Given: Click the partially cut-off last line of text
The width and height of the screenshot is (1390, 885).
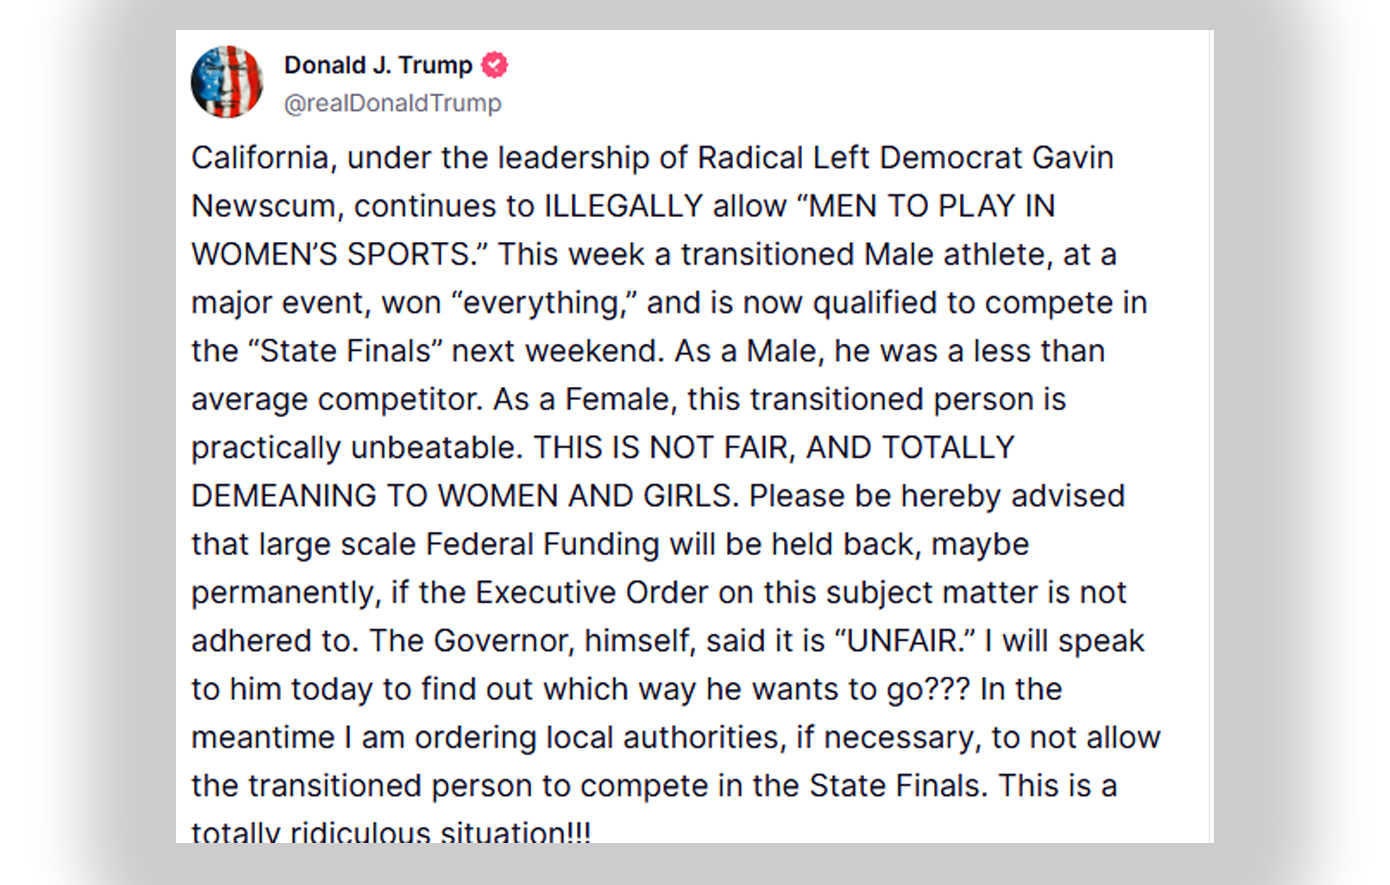Looking at the screenshot, I should tap(391, 831).
